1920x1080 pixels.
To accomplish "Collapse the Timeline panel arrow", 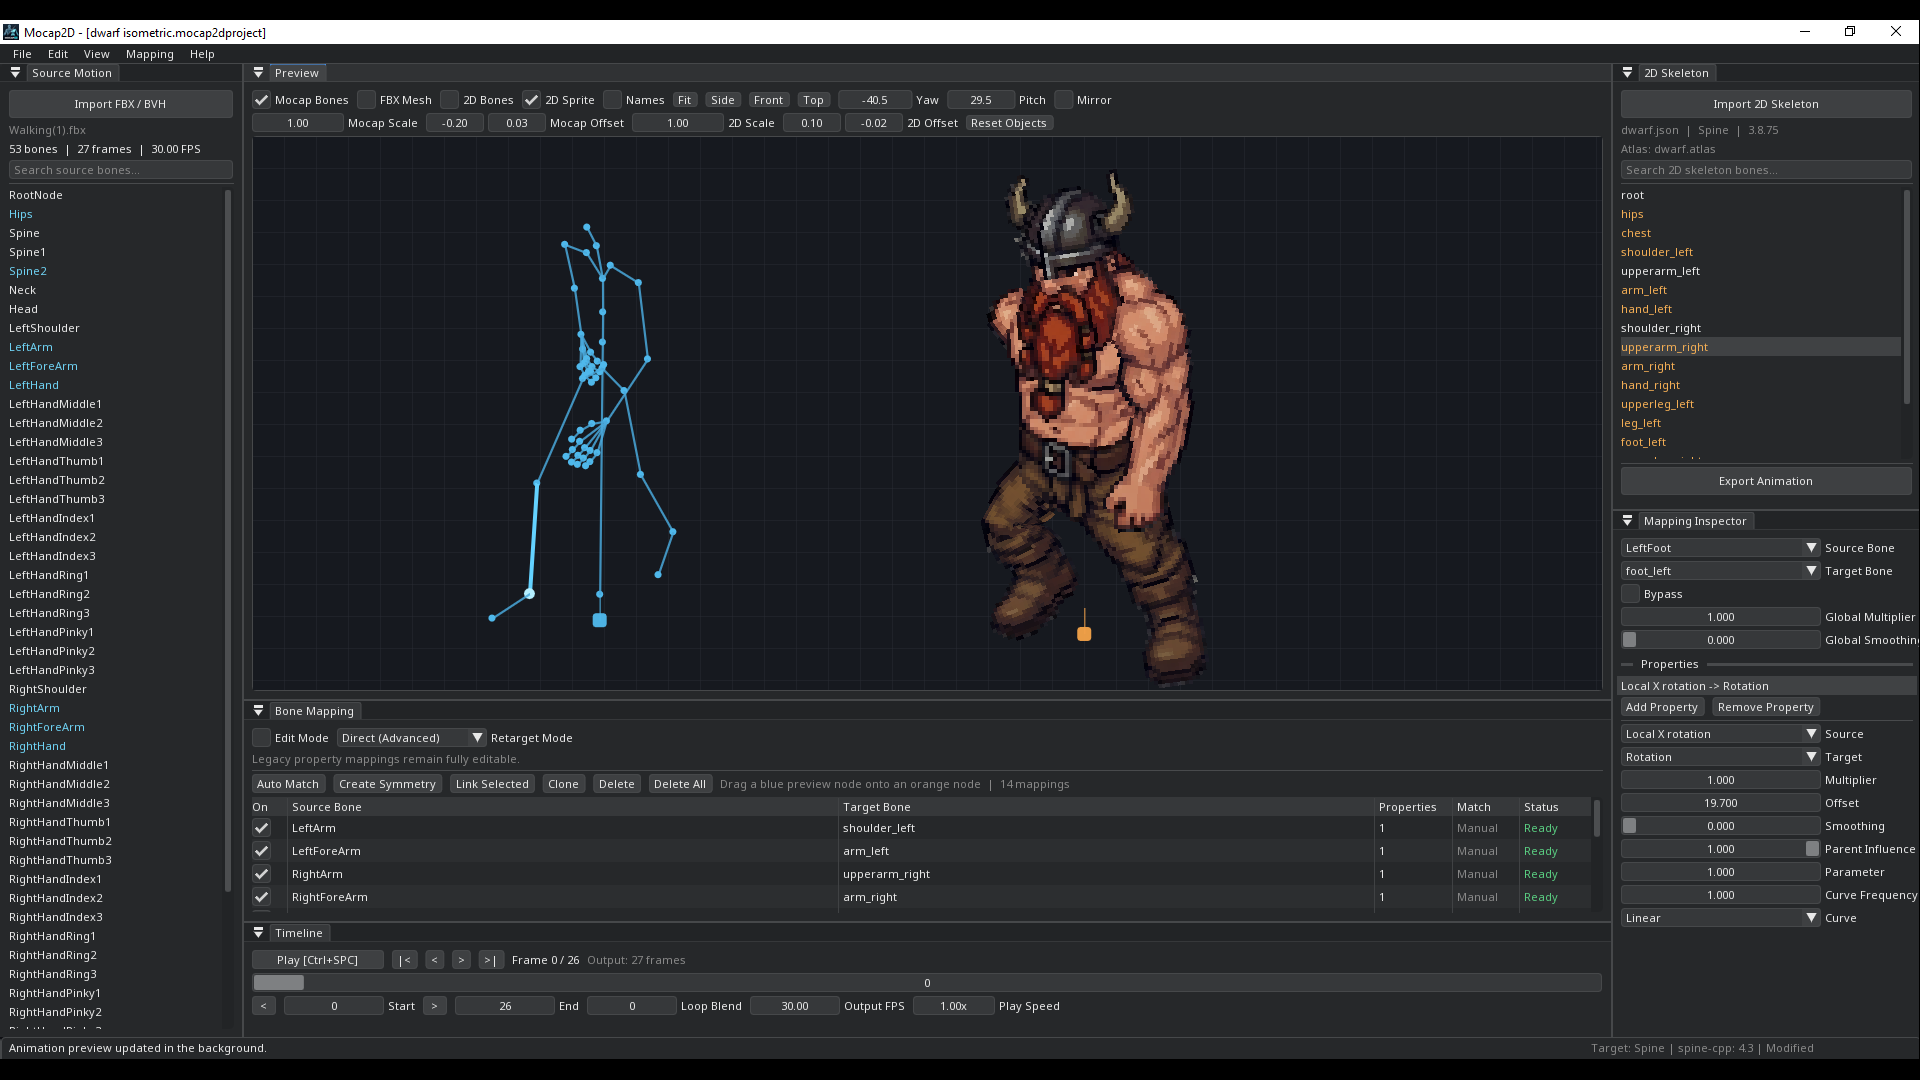I will tap(259, 933).
